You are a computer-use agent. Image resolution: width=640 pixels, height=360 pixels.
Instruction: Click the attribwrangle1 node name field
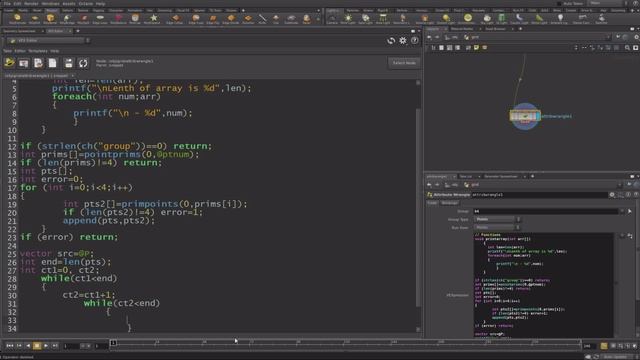pos(539,195)
